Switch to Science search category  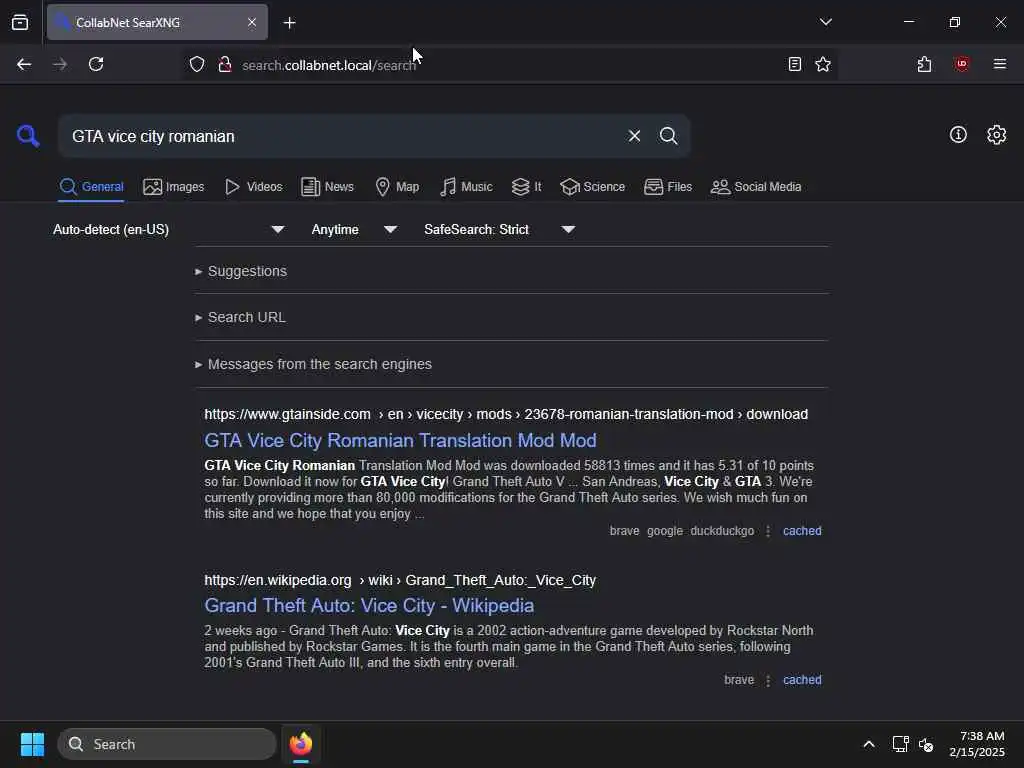(592, 187)
